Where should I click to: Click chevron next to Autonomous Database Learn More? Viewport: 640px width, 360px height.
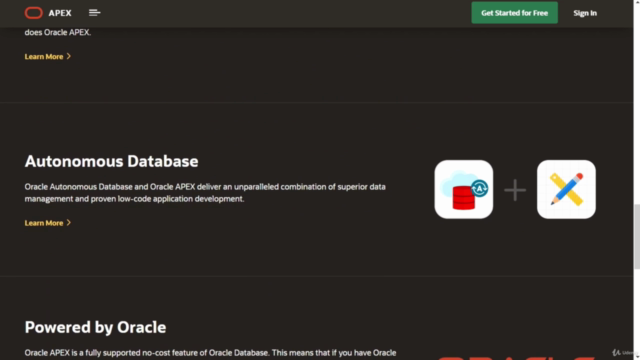(69, 222)
